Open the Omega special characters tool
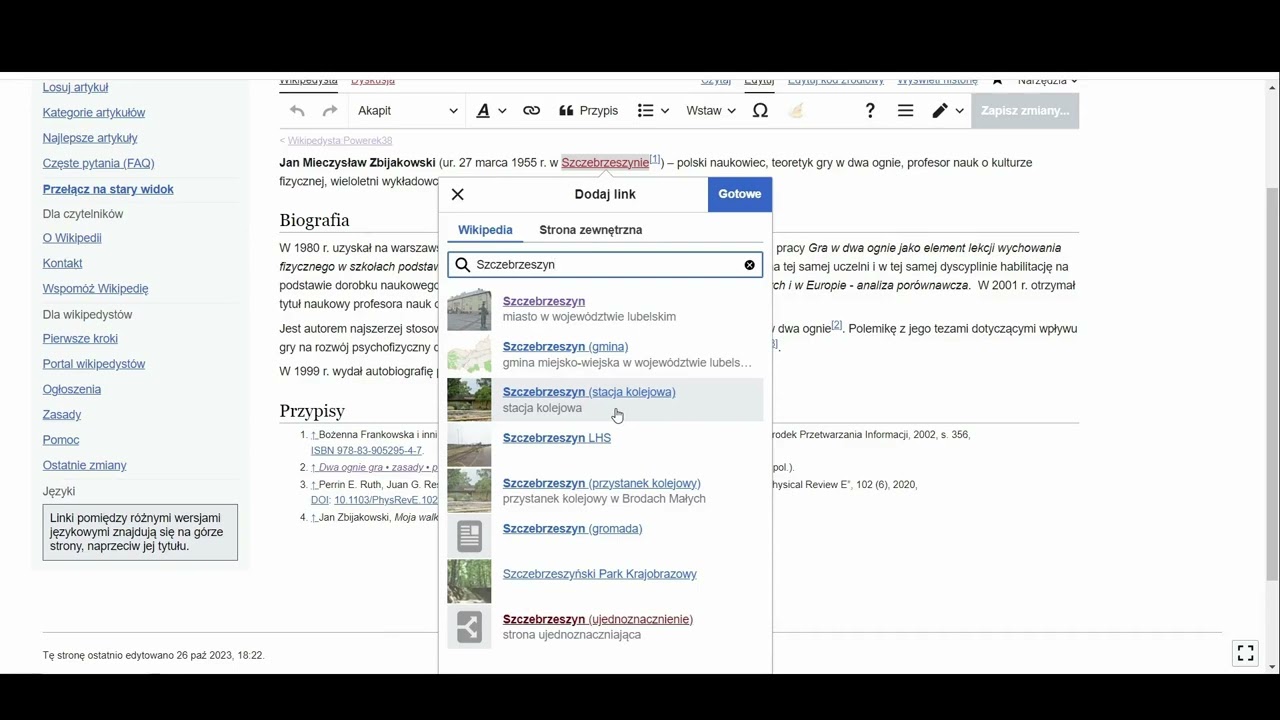The image size is (1280, 720). coord(760,111)
